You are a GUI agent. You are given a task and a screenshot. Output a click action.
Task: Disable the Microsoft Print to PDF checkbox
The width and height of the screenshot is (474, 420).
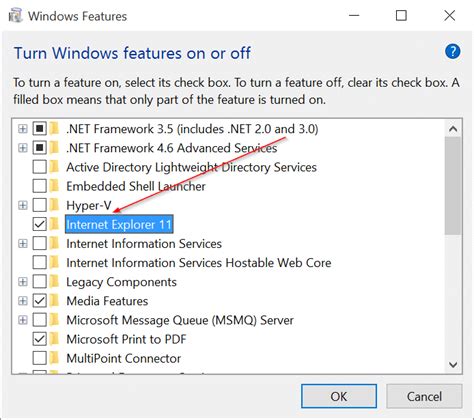tap(39, 339)
